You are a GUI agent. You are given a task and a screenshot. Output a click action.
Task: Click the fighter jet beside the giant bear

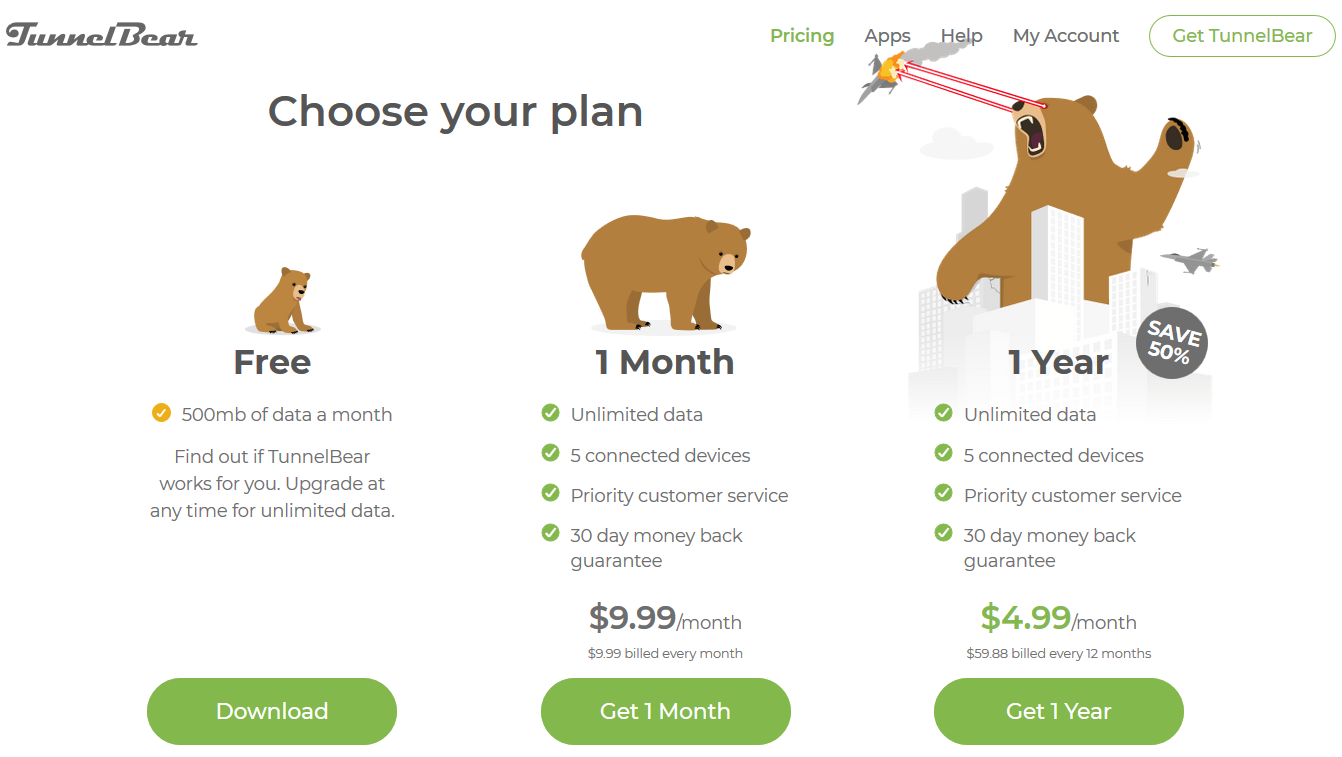click(x=1190, y=261)
